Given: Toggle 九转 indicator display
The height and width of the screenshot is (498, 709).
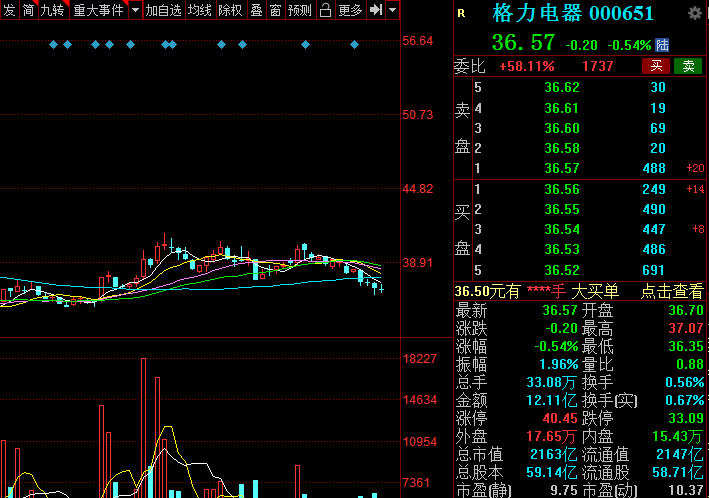Looking at the screenshot, I should [x=52, y=10].
